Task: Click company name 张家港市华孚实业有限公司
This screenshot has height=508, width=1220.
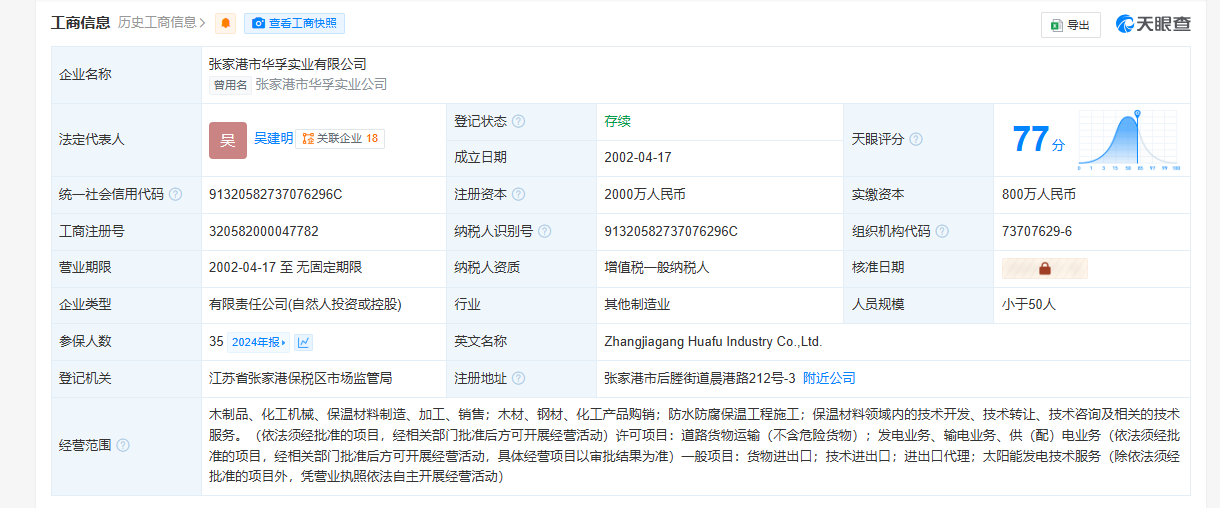Action: [288, 64]
